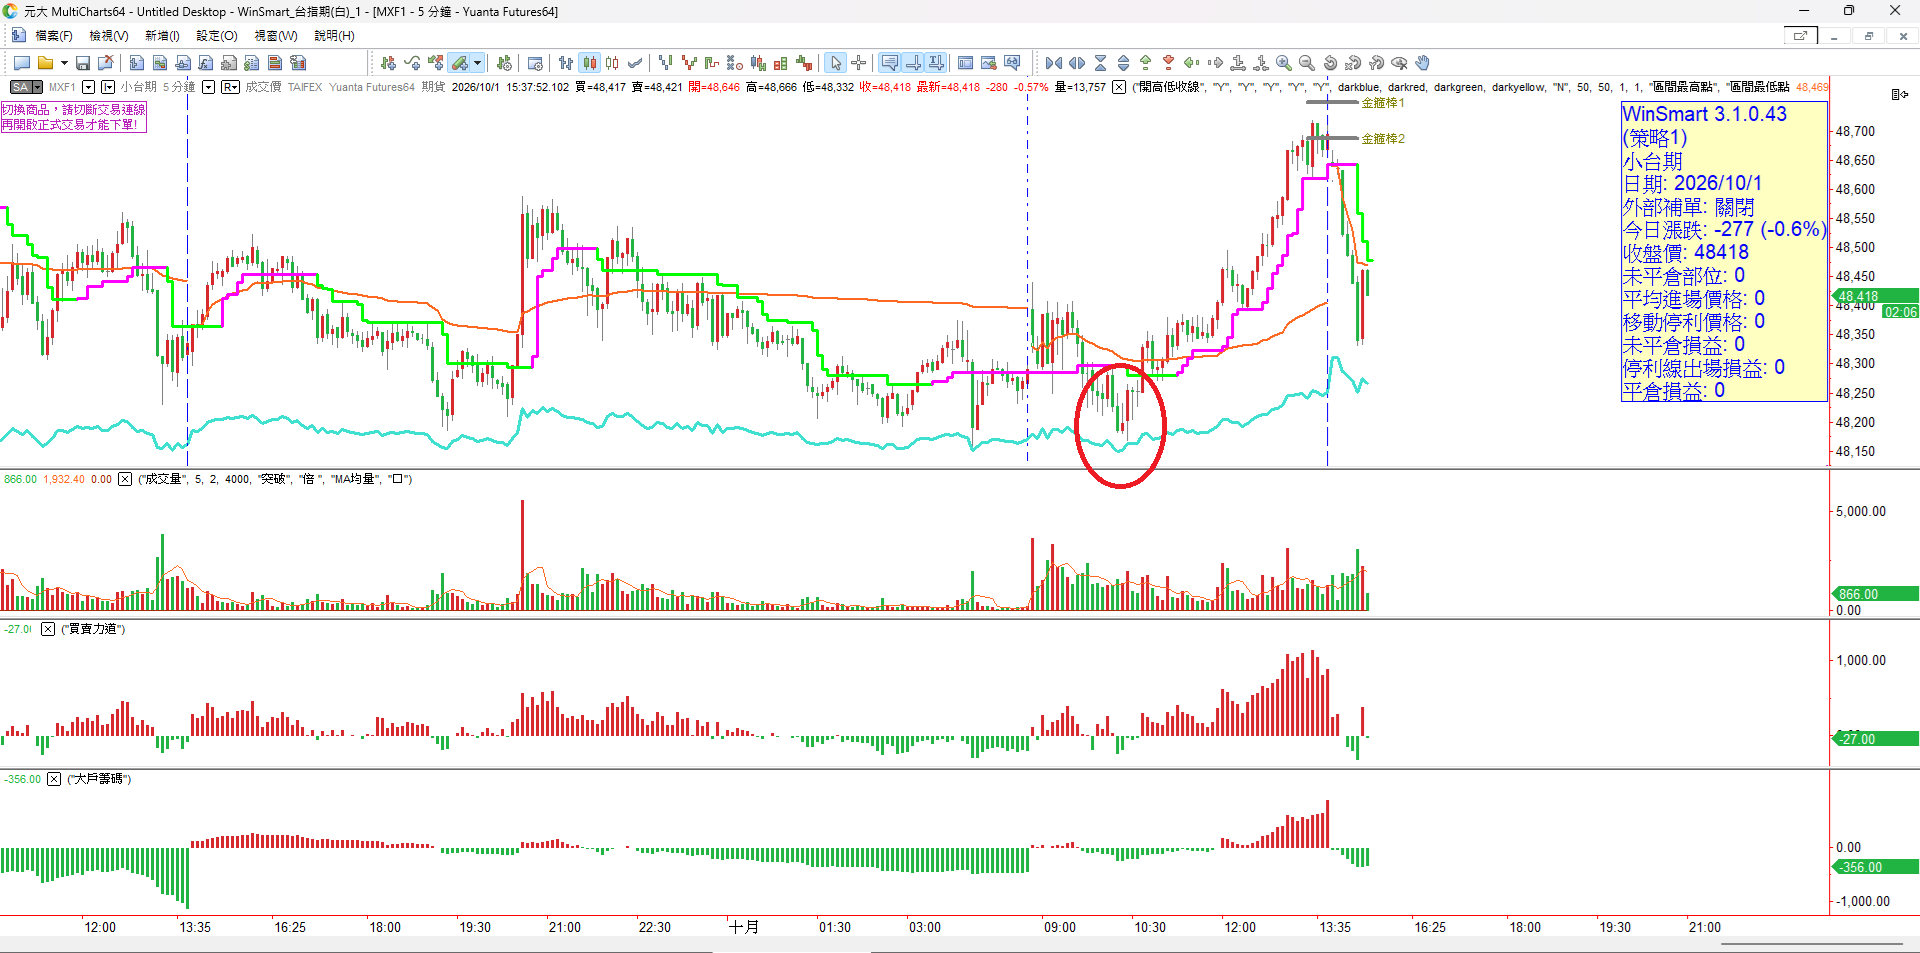Open the SA dropdown in status line
The height and width of the screenshot is (953, 1920).
coord(26,87)
